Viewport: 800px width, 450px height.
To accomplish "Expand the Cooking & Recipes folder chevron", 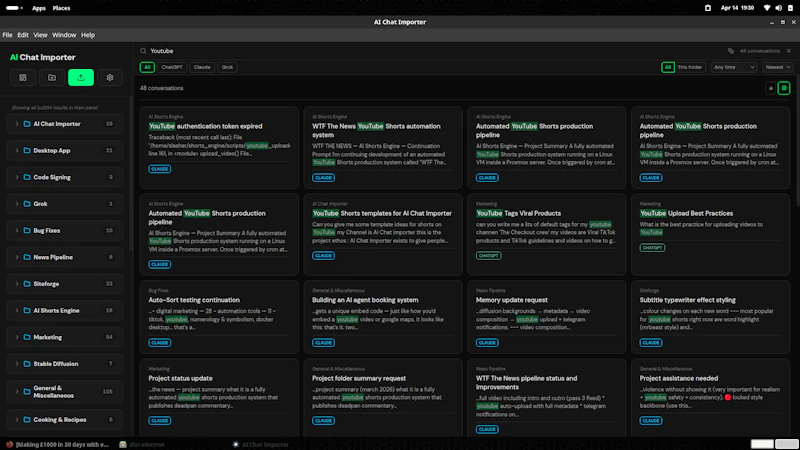I will [x=17, y=420].
